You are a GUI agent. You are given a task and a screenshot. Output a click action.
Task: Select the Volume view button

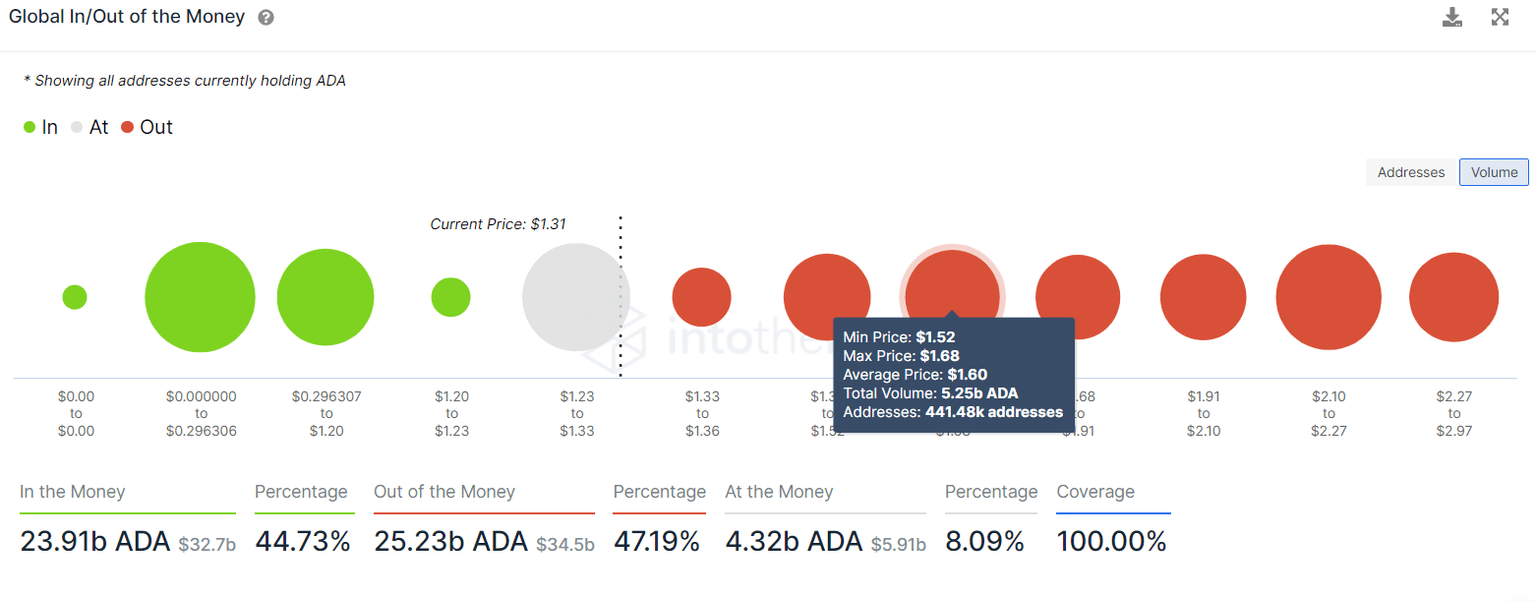[x=1494, y=172]
